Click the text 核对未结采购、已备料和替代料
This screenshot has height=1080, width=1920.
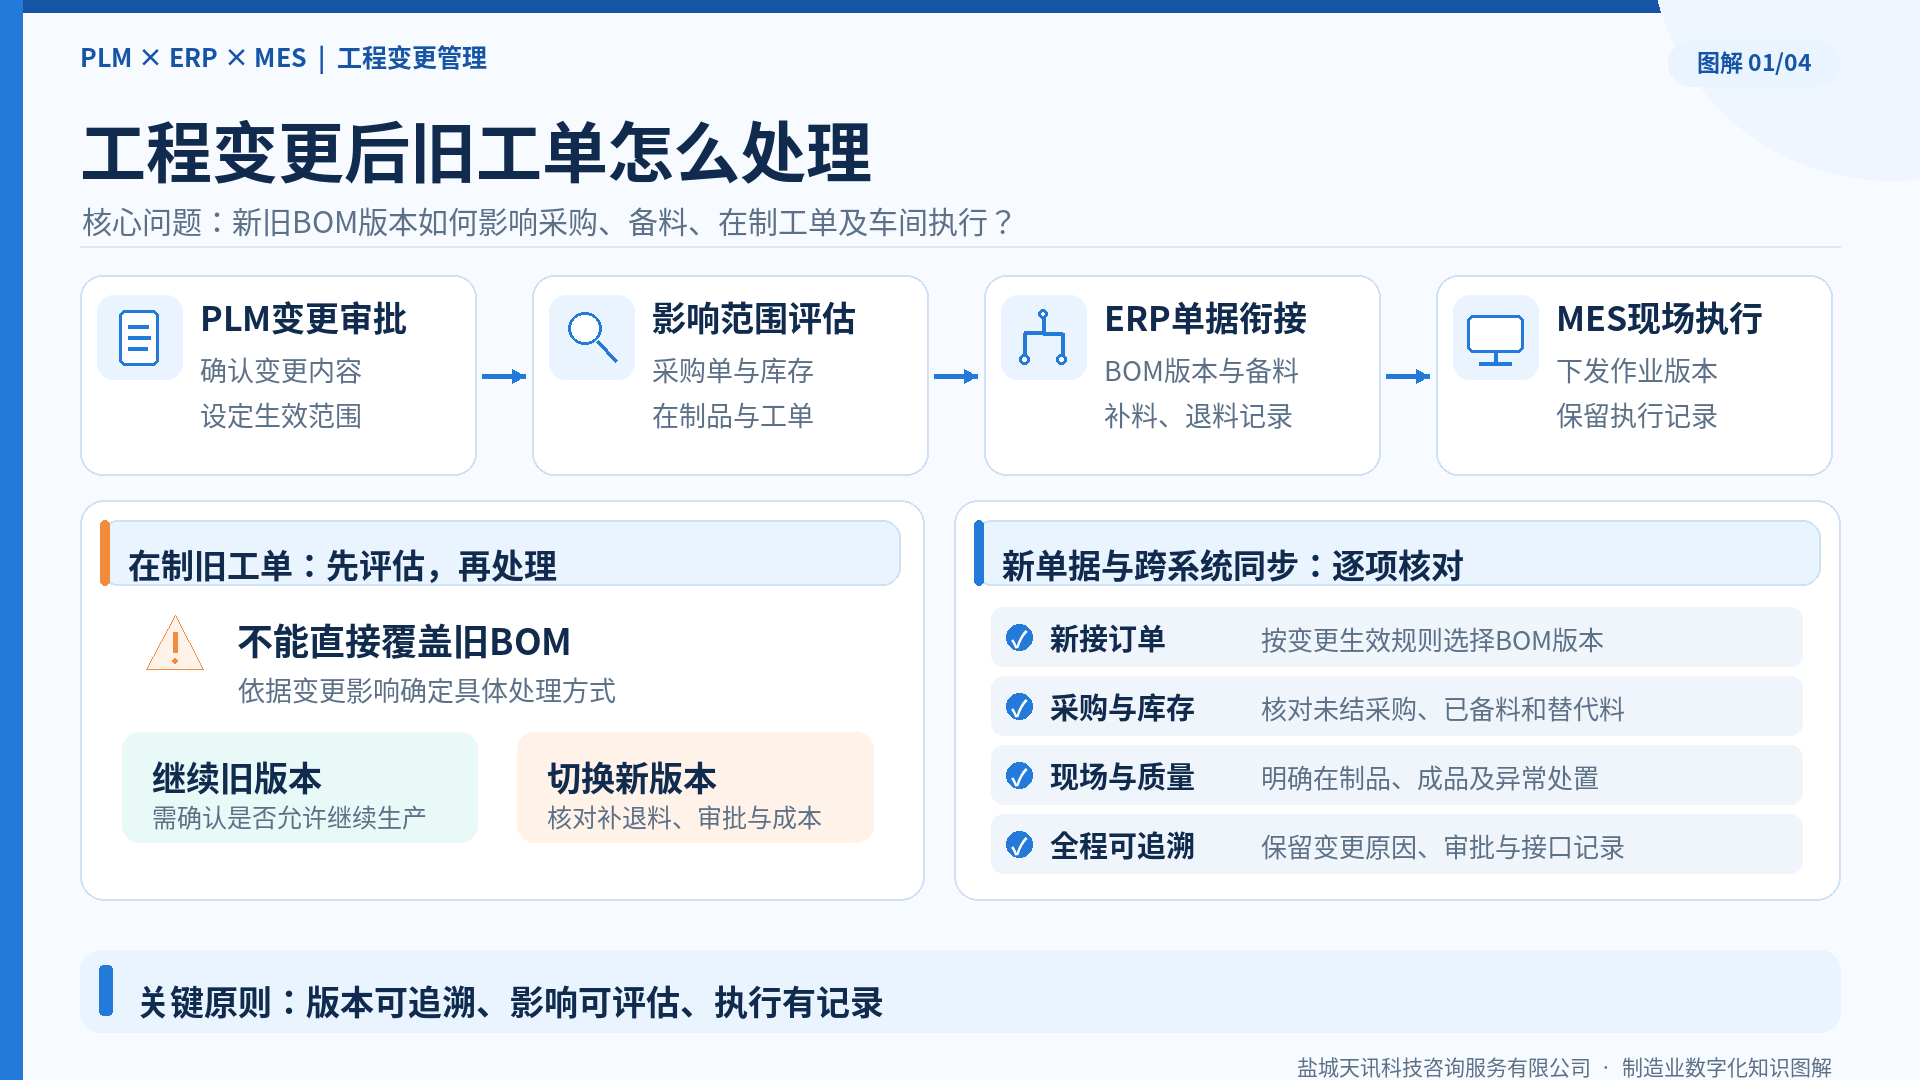pyautogui.click(x=1443, y=709)
